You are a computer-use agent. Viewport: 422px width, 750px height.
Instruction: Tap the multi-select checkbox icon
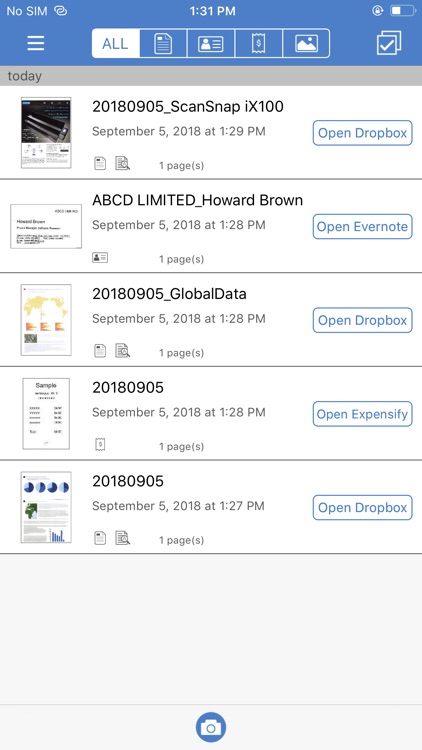pyautogui.click(x=389, y=44)
